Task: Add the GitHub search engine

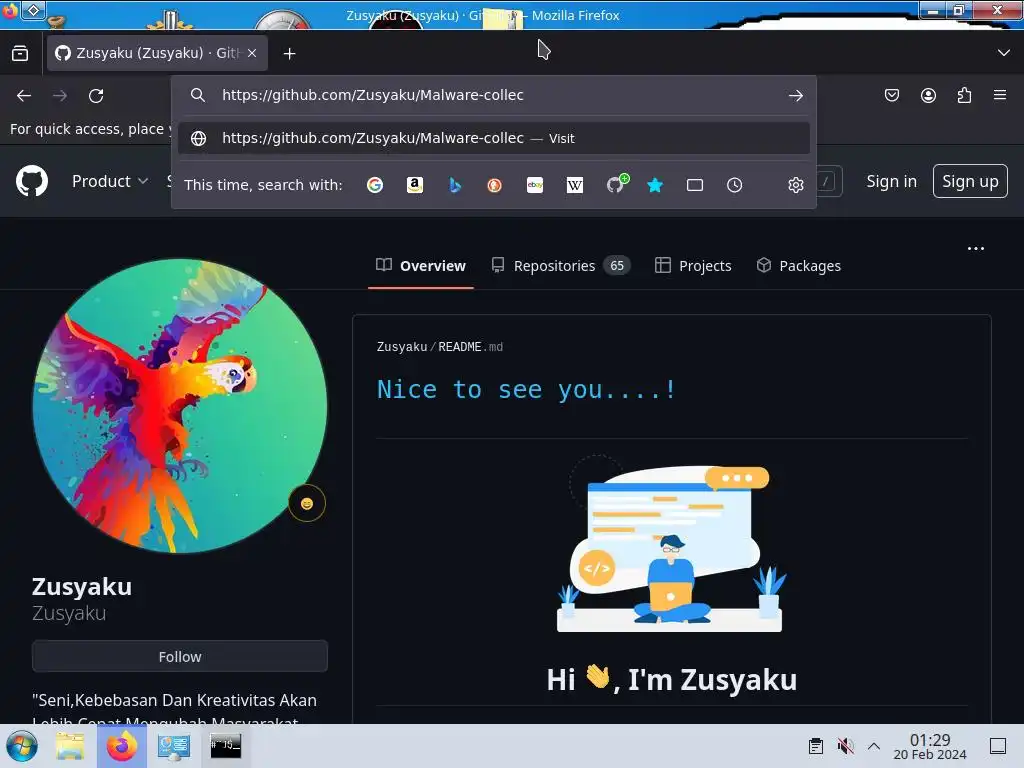Action: (616, 184)
